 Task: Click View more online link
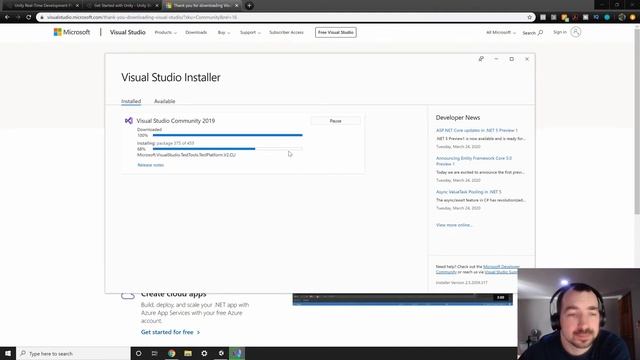pyautogui.click(x=454, y=225)
